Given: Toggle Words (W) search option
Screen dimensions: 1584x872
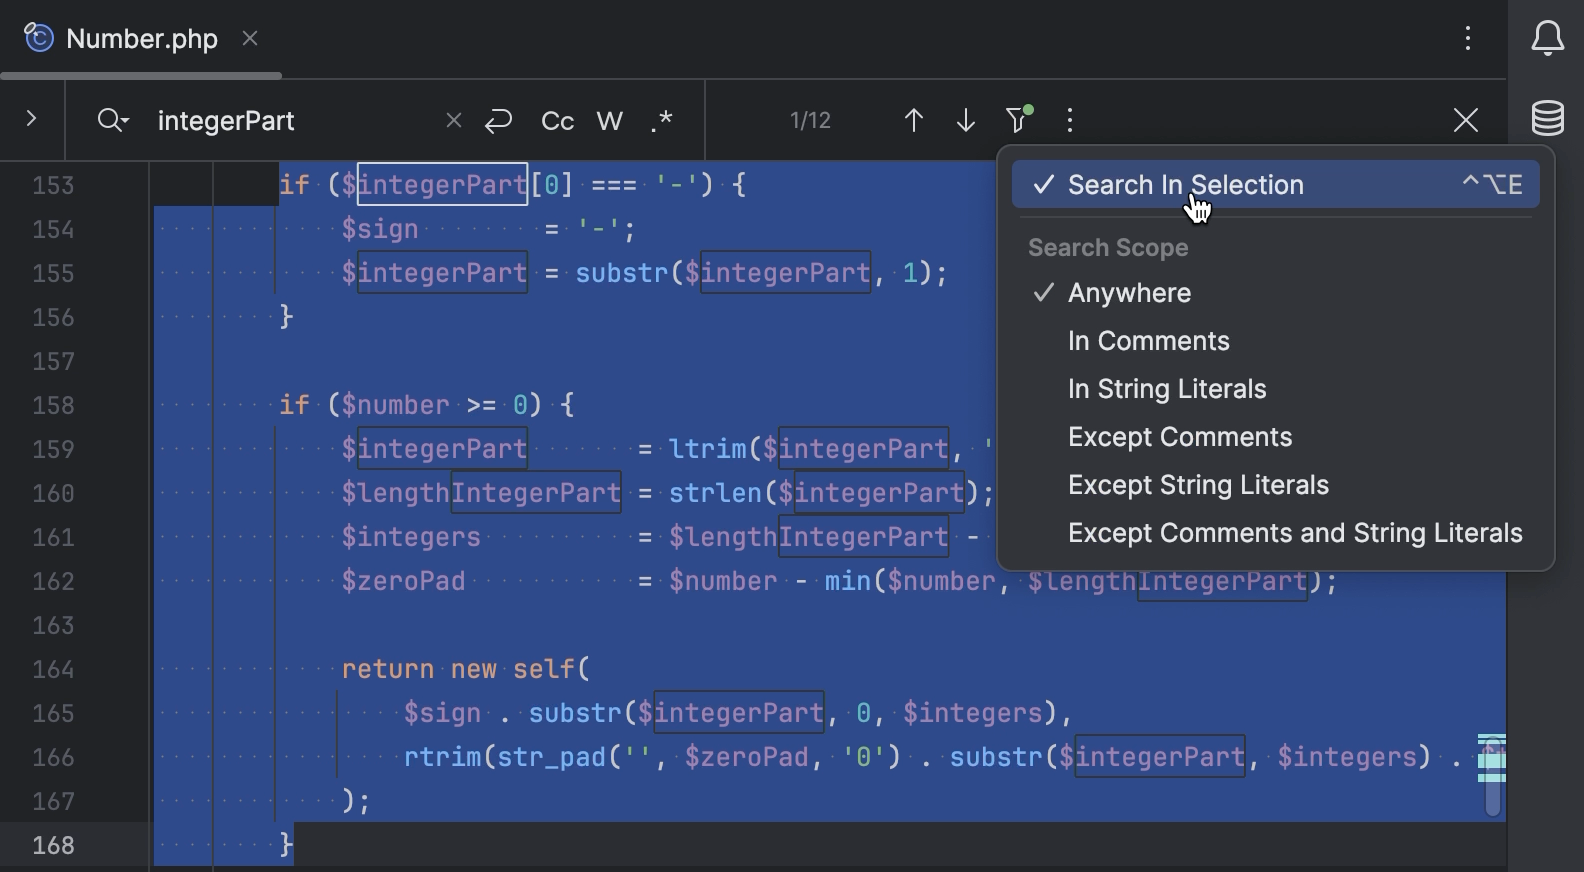Looking at the screenshot, I should coord(609,121).
